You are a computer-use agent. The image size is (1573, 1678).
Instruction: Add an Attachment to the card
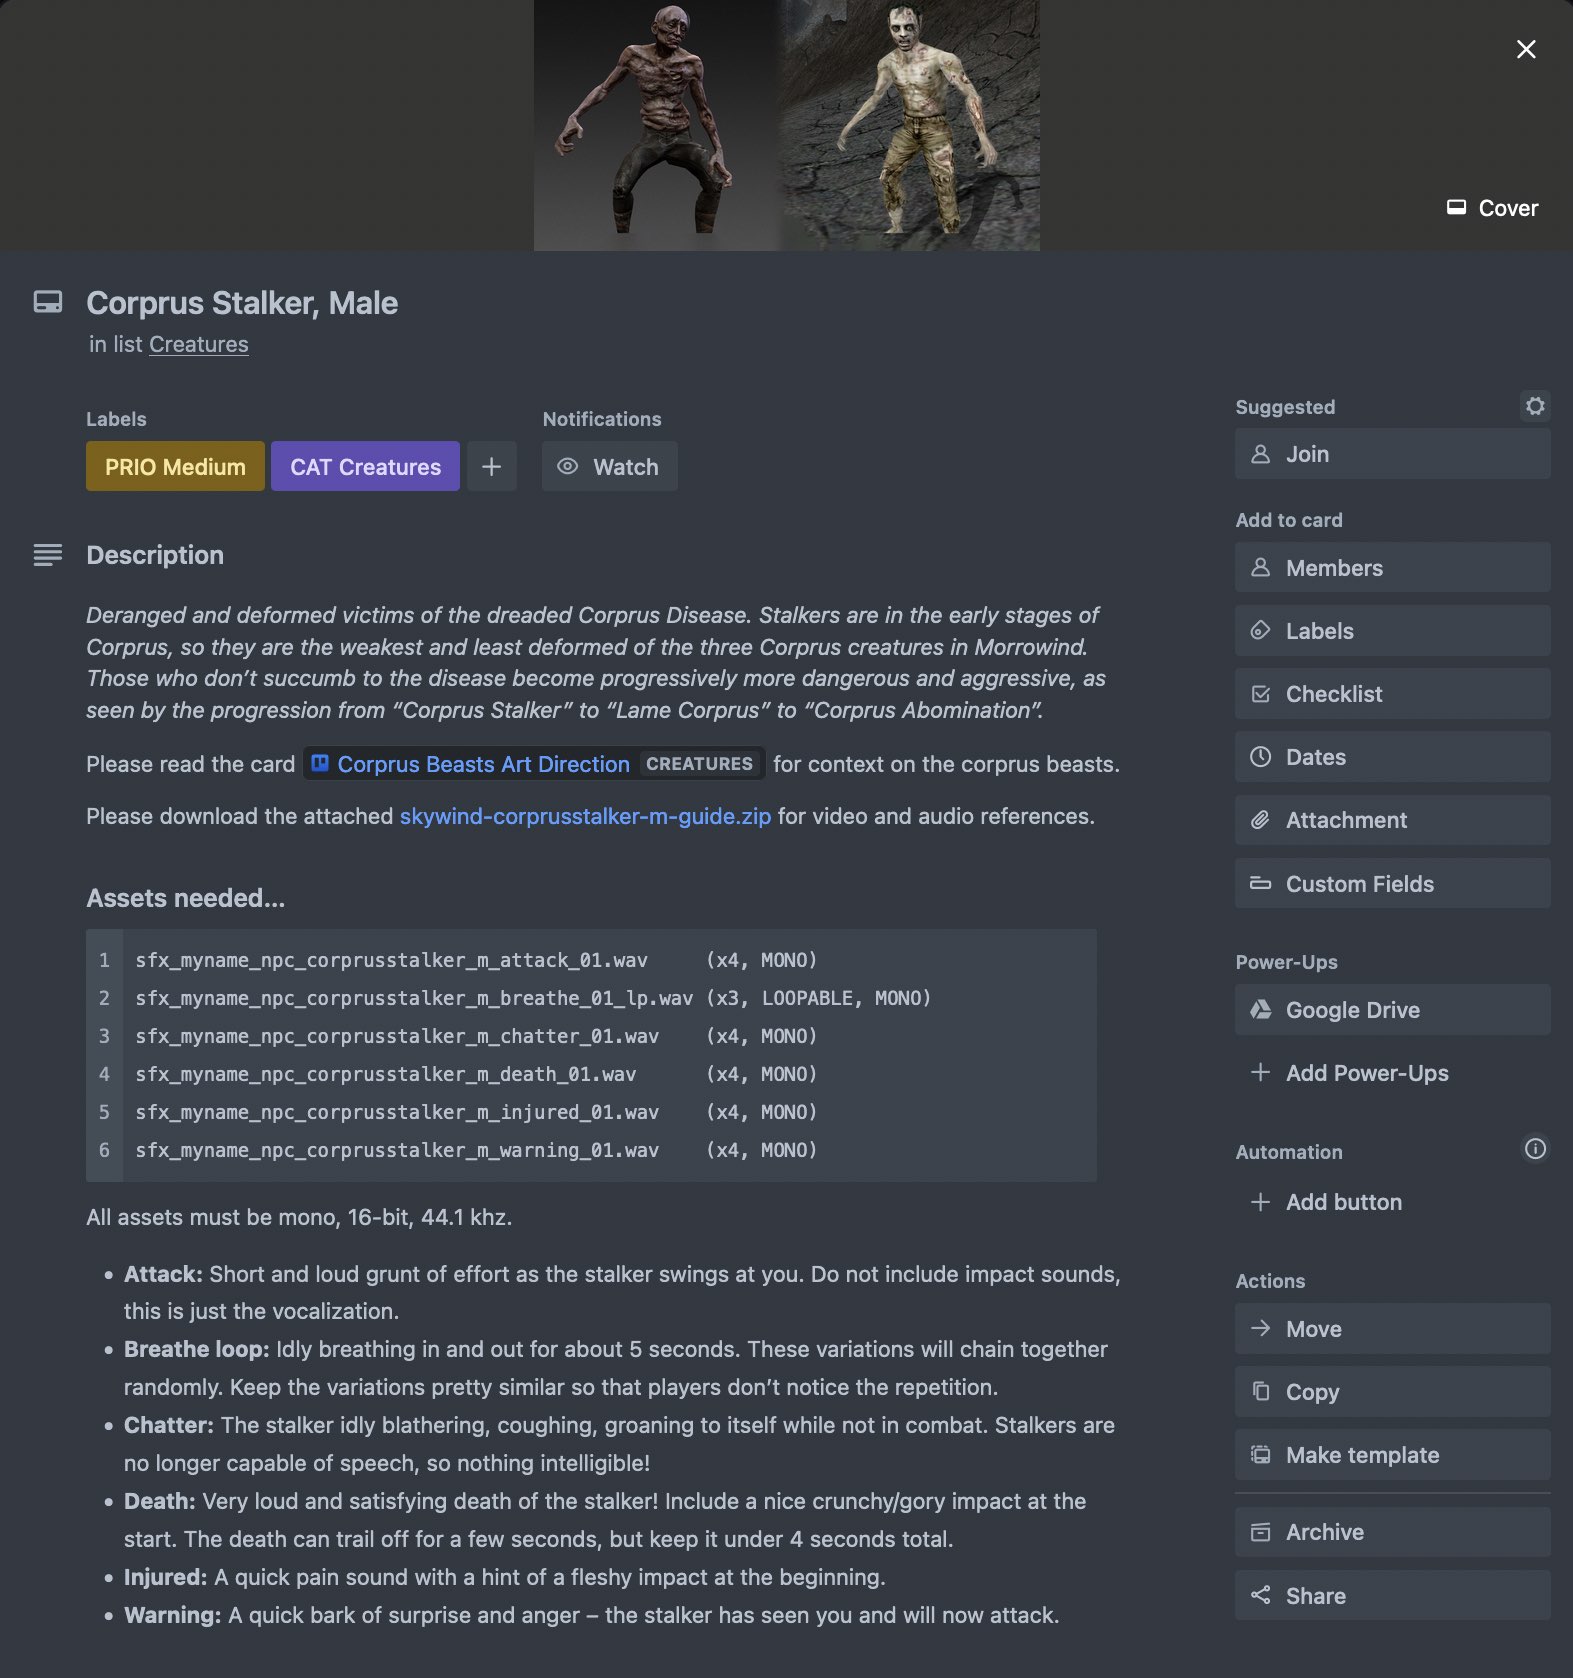point(1392,820)
